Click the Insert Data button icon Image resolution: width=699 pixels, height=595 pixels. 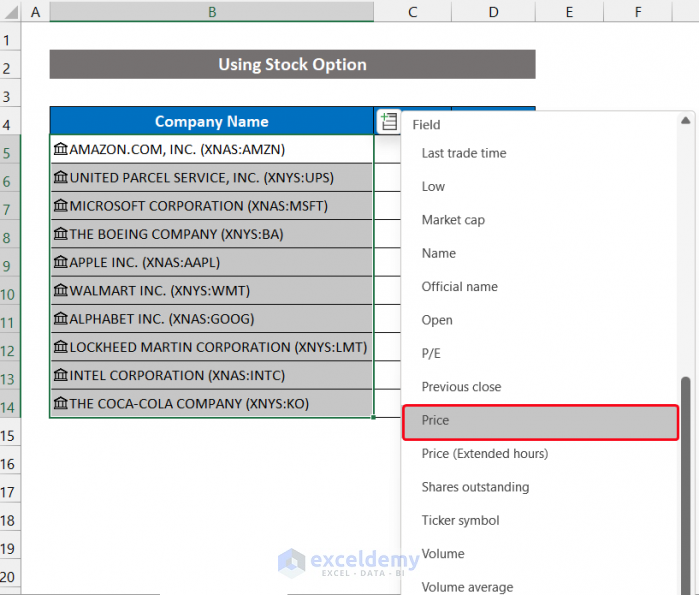point(389,121)
